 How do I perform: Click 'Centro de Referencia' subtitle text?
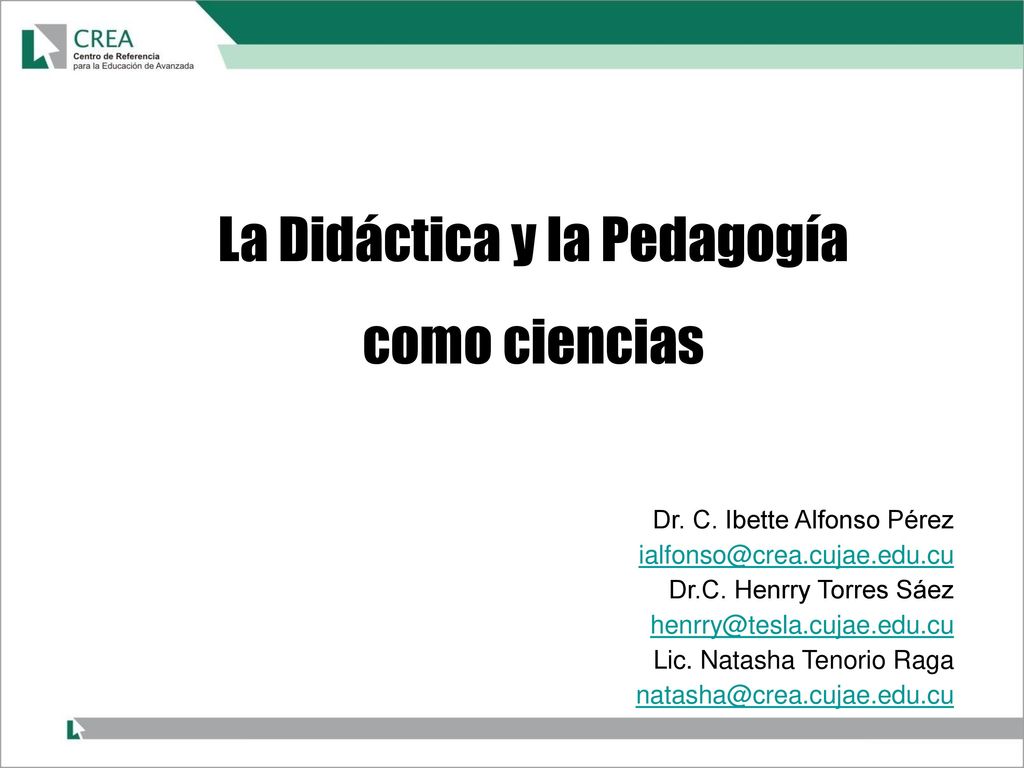click(116, 56)
